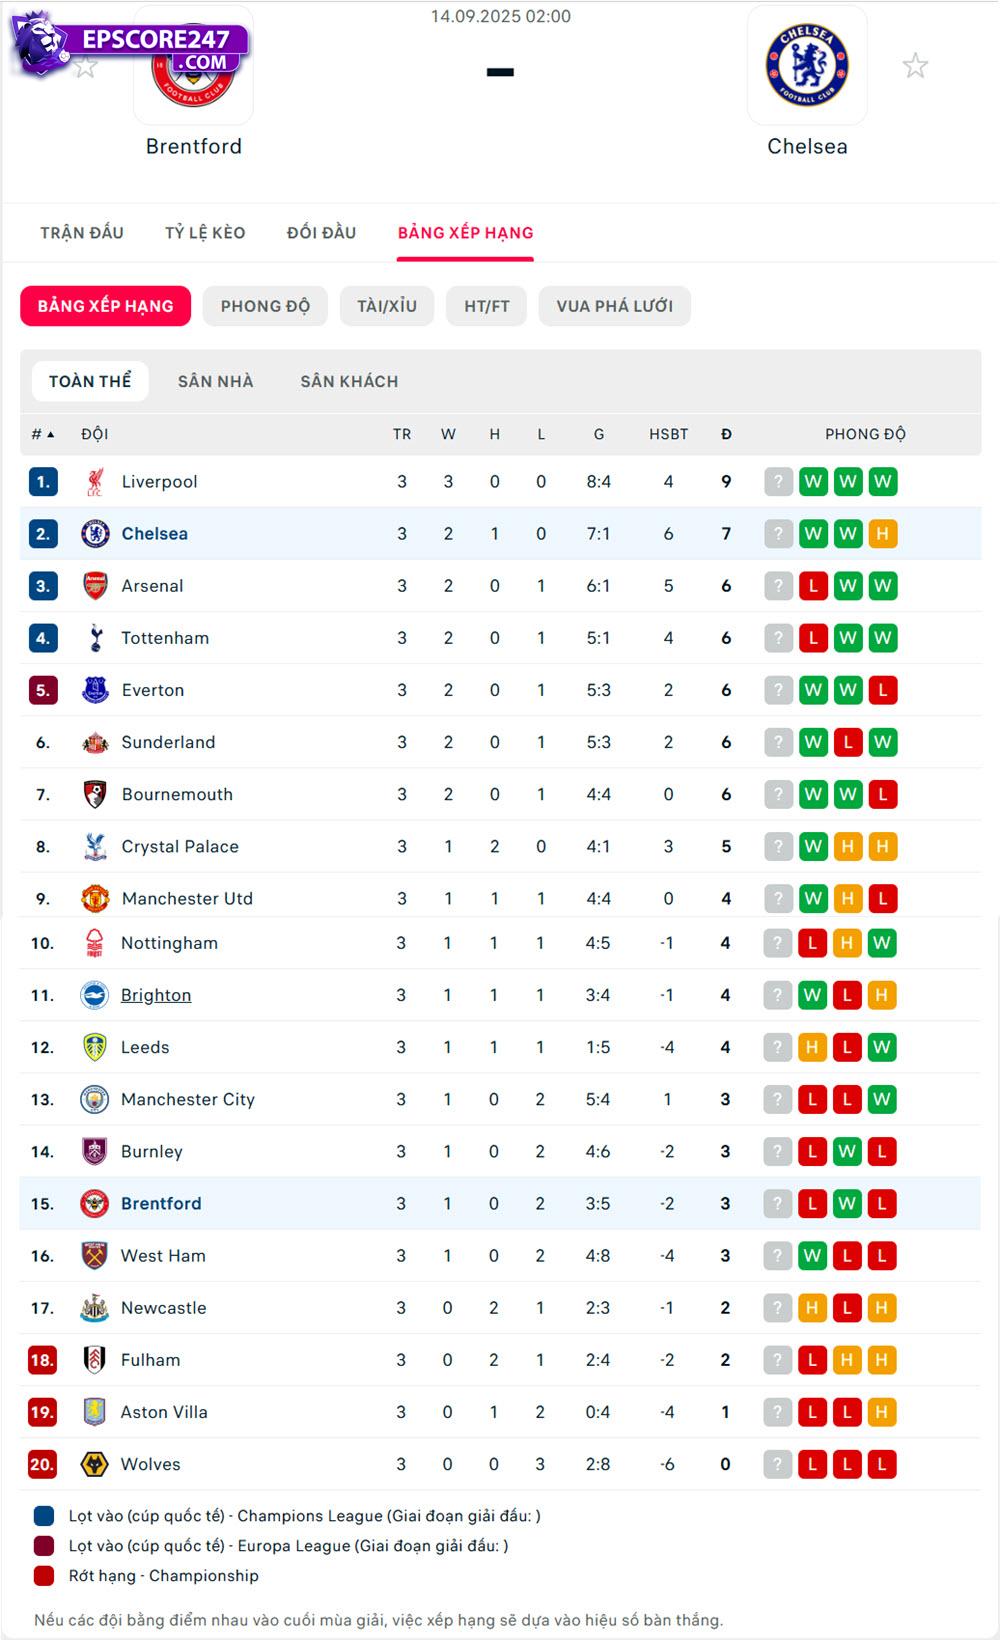Viewport: 1000px width, 1640px height.
Task: Click the Chelsea crest in the match header
Action: pyautogui.click(x=807, y=66)
